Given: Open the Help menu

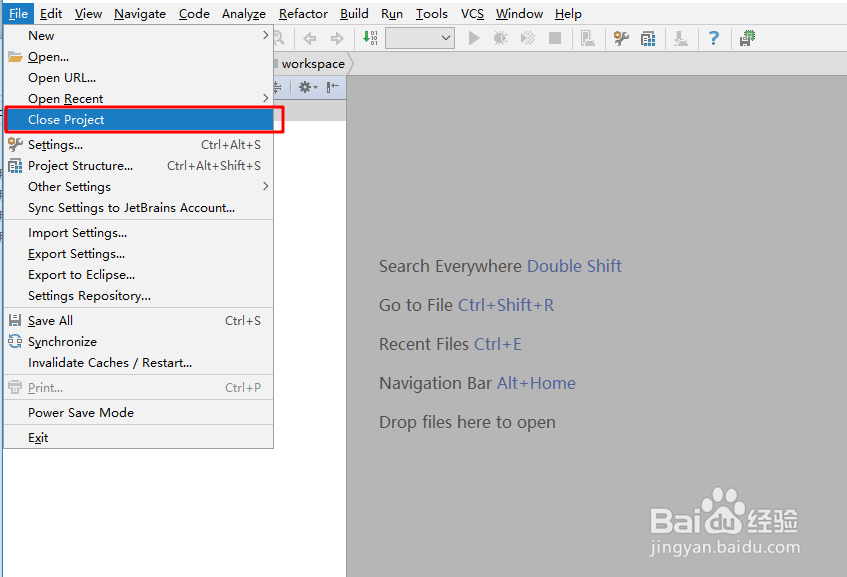Looking at the screenshot, I should pyautogui.click(x=568, y=14).
